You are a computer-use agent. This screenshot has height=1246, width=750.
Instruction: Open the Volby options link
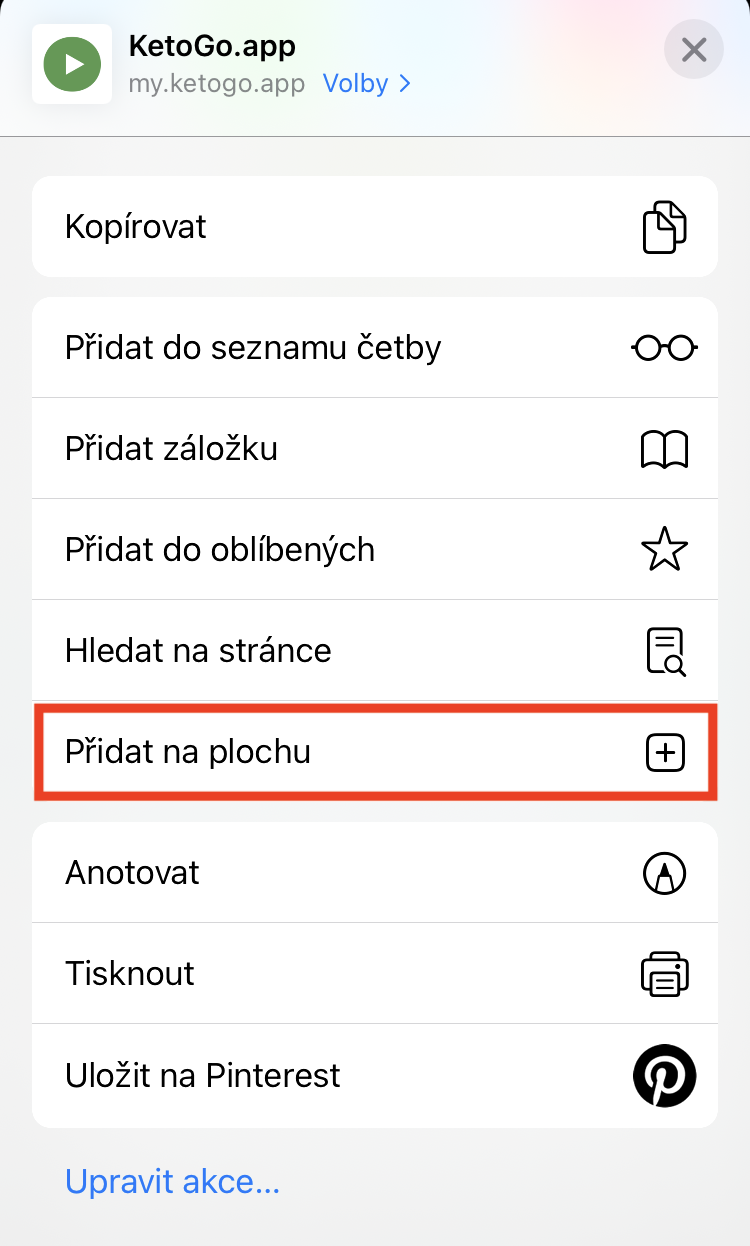[x=355, y=84]
